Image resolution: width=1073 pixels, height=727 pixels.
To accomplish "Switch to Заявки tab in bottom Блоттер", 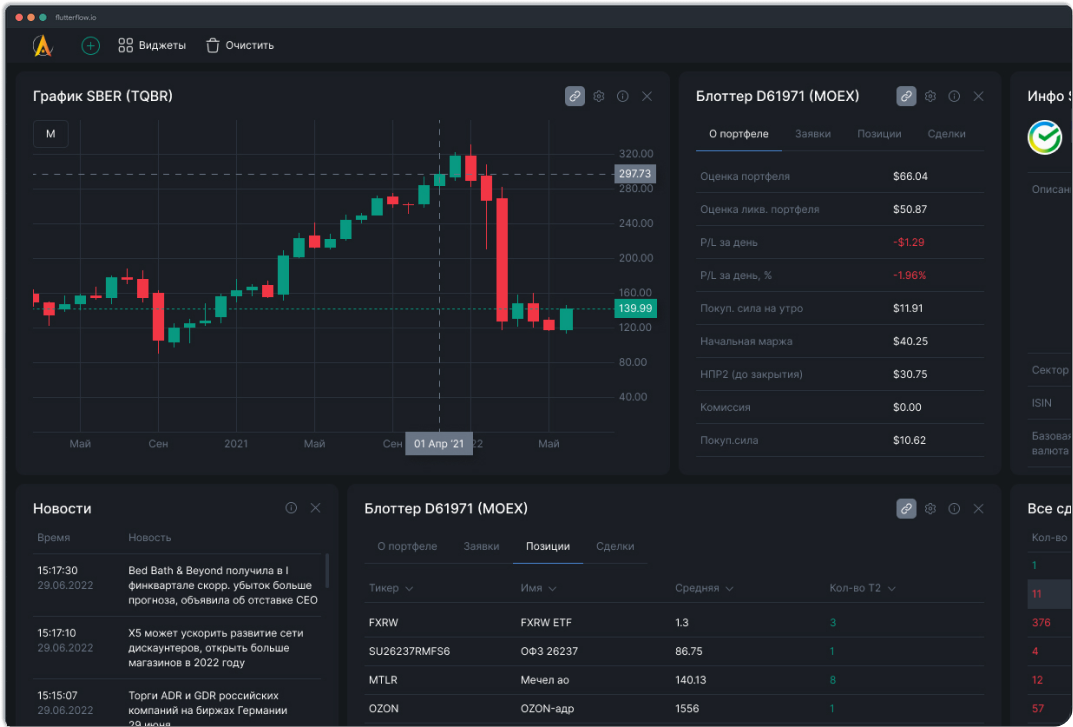I will (481, 546).
